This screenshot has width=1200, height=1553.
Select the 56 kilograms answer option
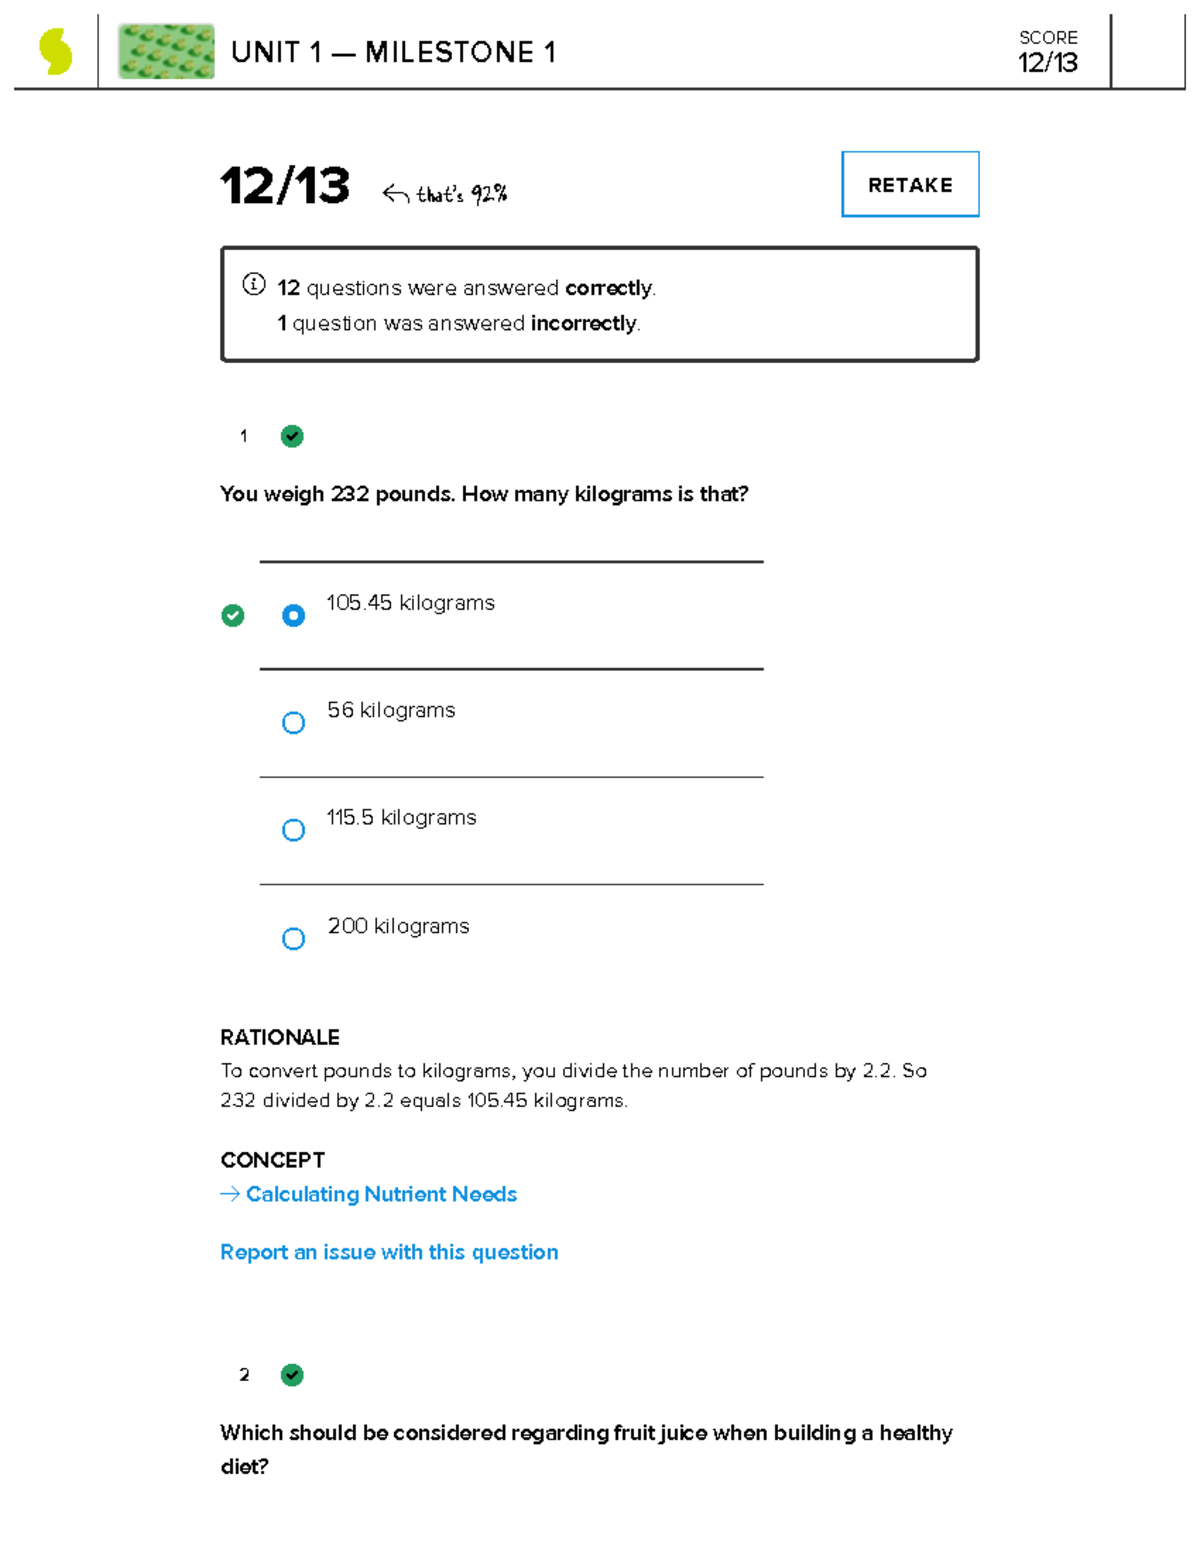293,722
